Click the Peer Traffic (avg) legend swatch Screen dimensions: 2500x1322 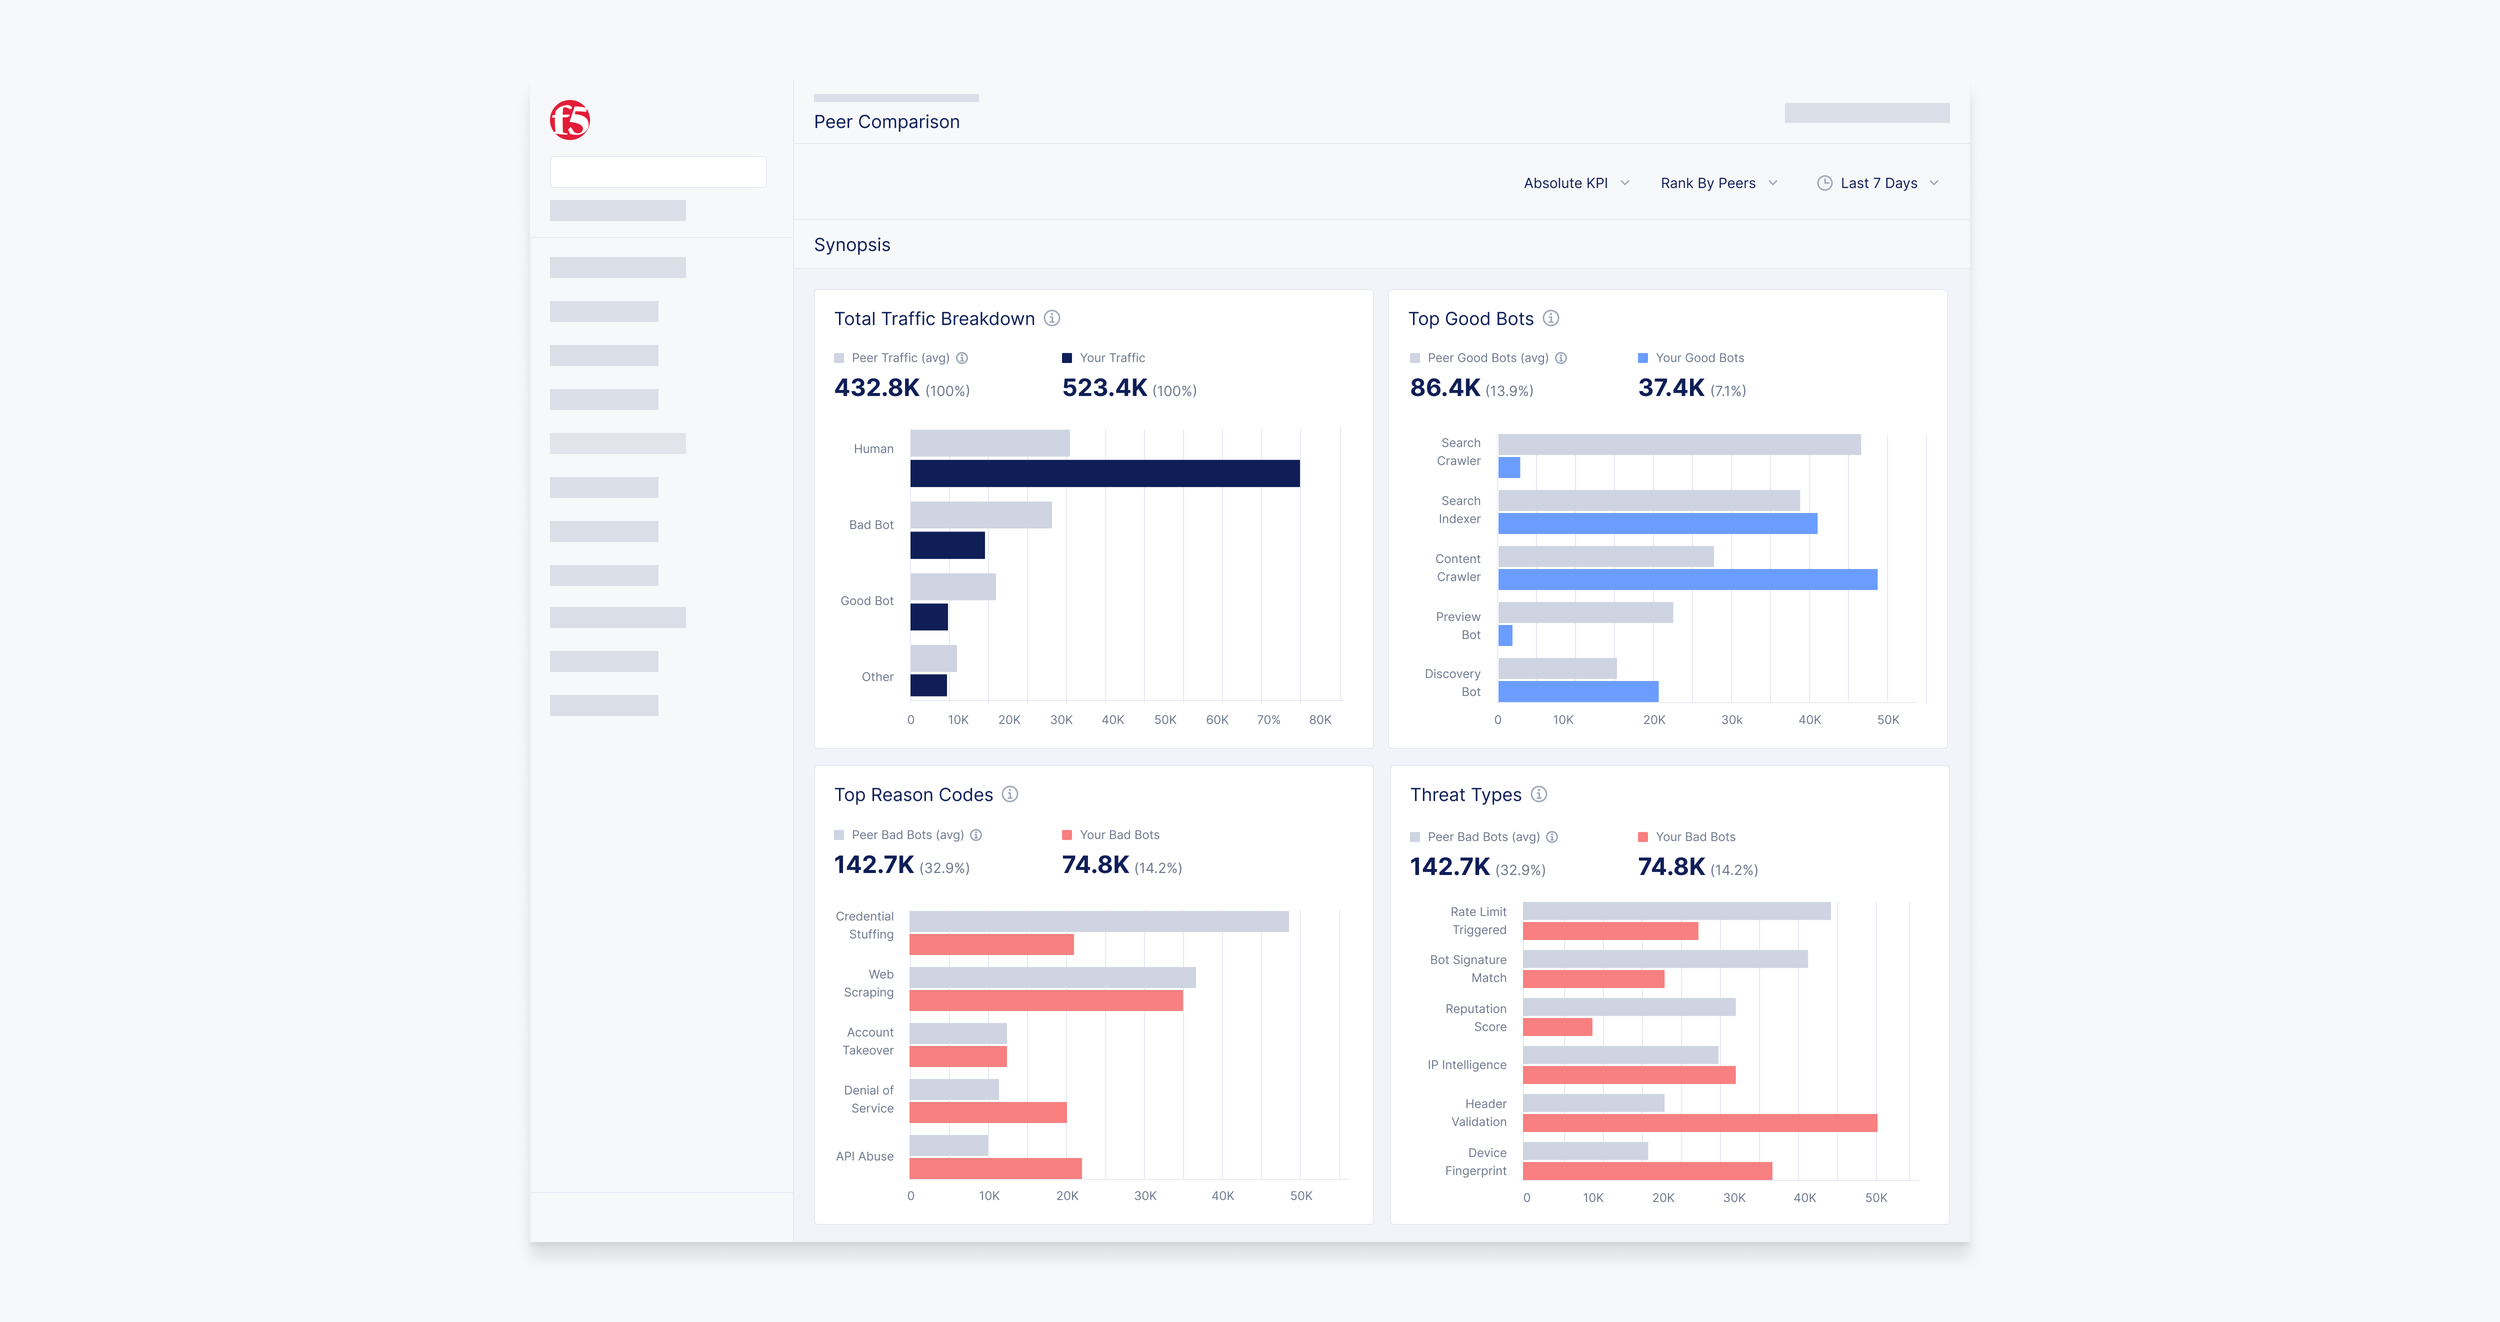(x=839, y=358)
